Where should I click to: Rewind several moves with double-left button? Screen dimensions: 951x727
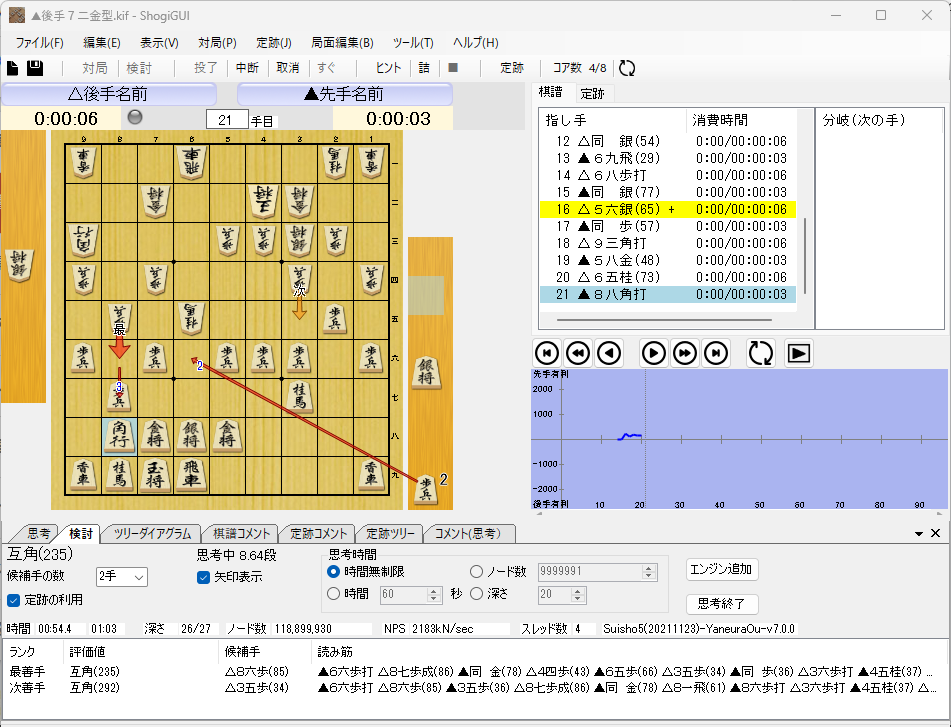click(x=578, y=353)
